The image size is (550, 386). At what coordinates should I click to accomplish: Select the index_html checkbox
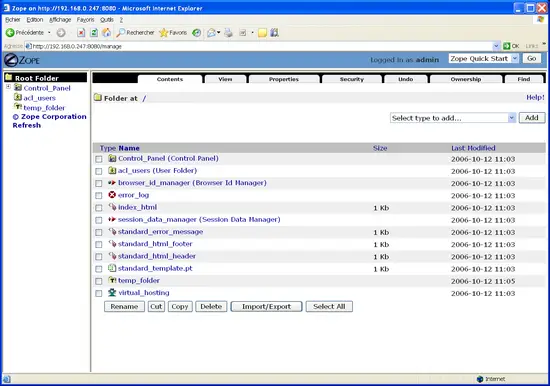(99, 208)
